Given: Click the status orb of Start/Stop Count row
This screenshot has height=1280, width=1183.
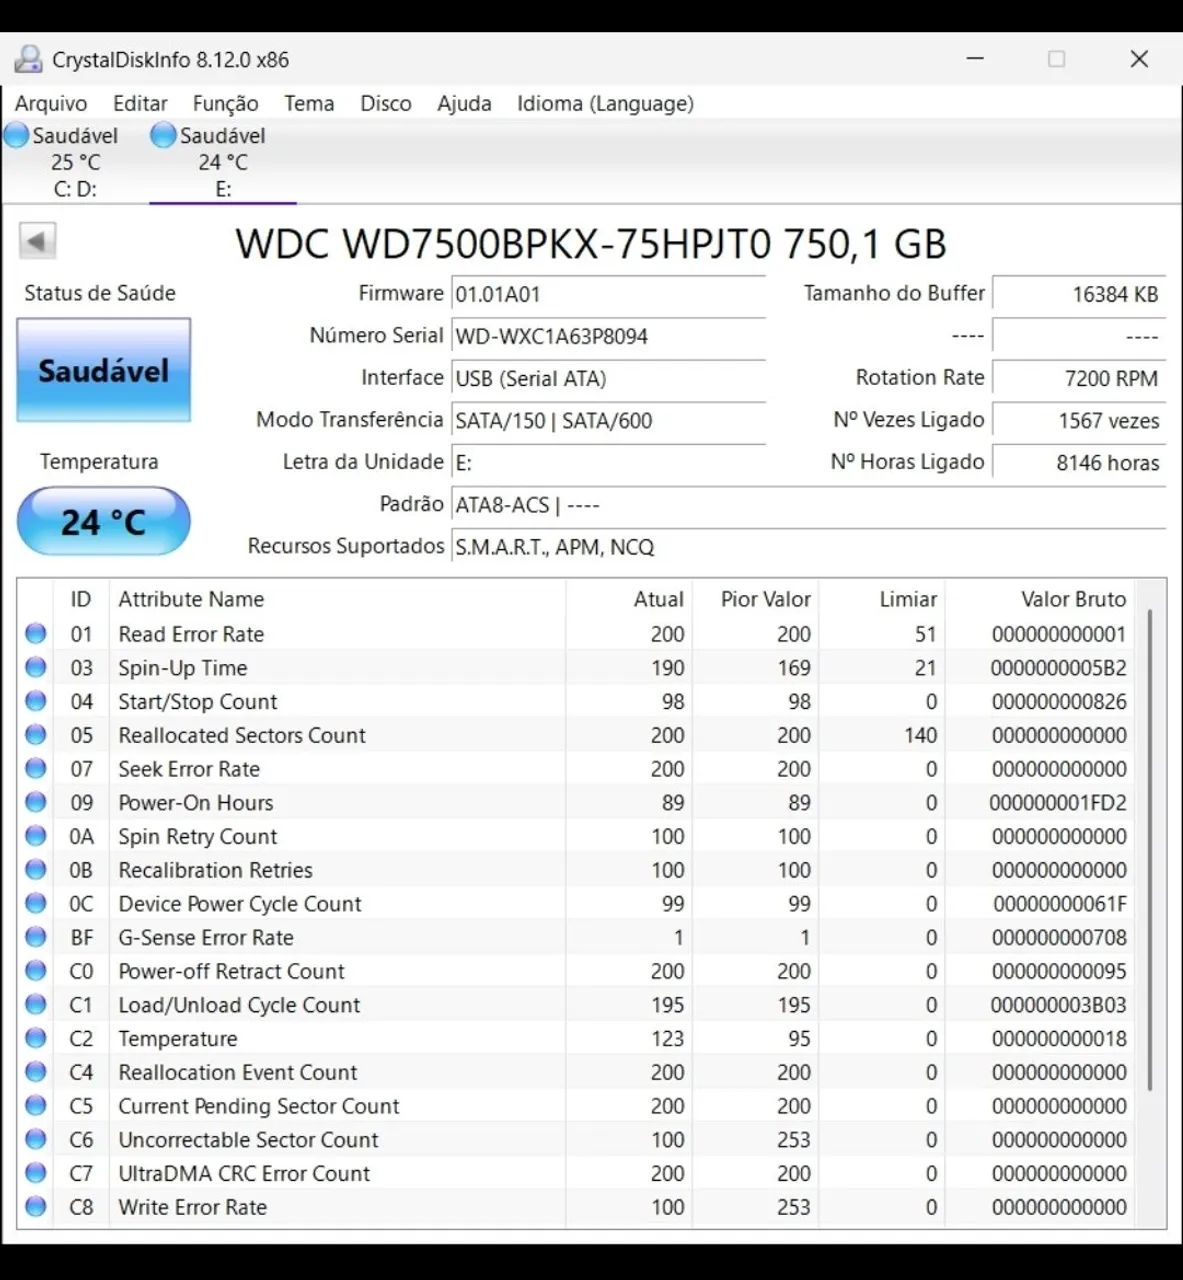Looking at the screenshot, I should click(x=36, y=701).
